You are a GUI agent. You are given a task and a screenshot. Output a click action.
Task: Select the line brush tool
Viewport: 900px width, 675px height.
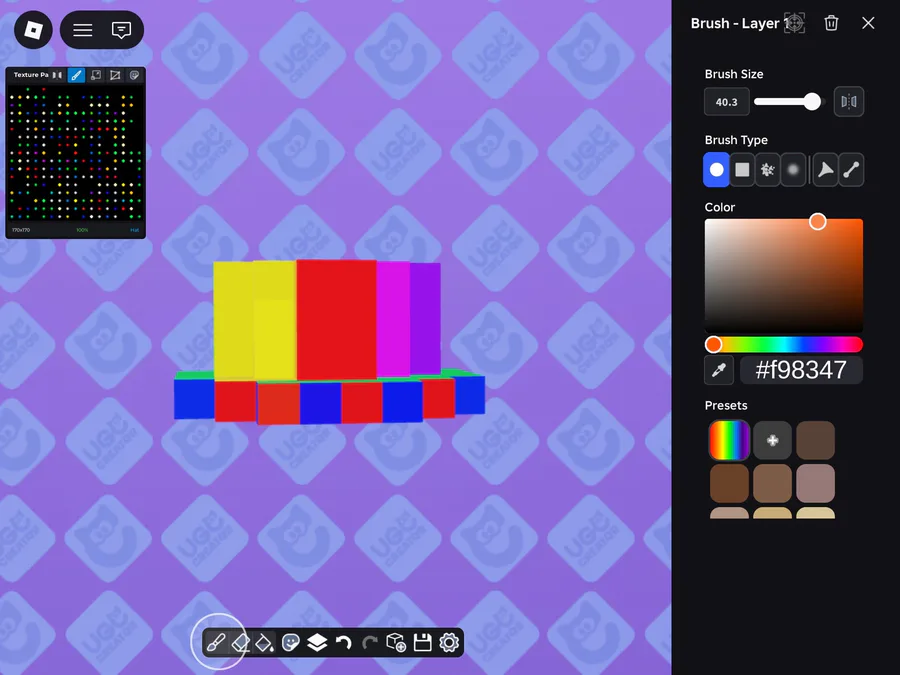coord(851,169)
